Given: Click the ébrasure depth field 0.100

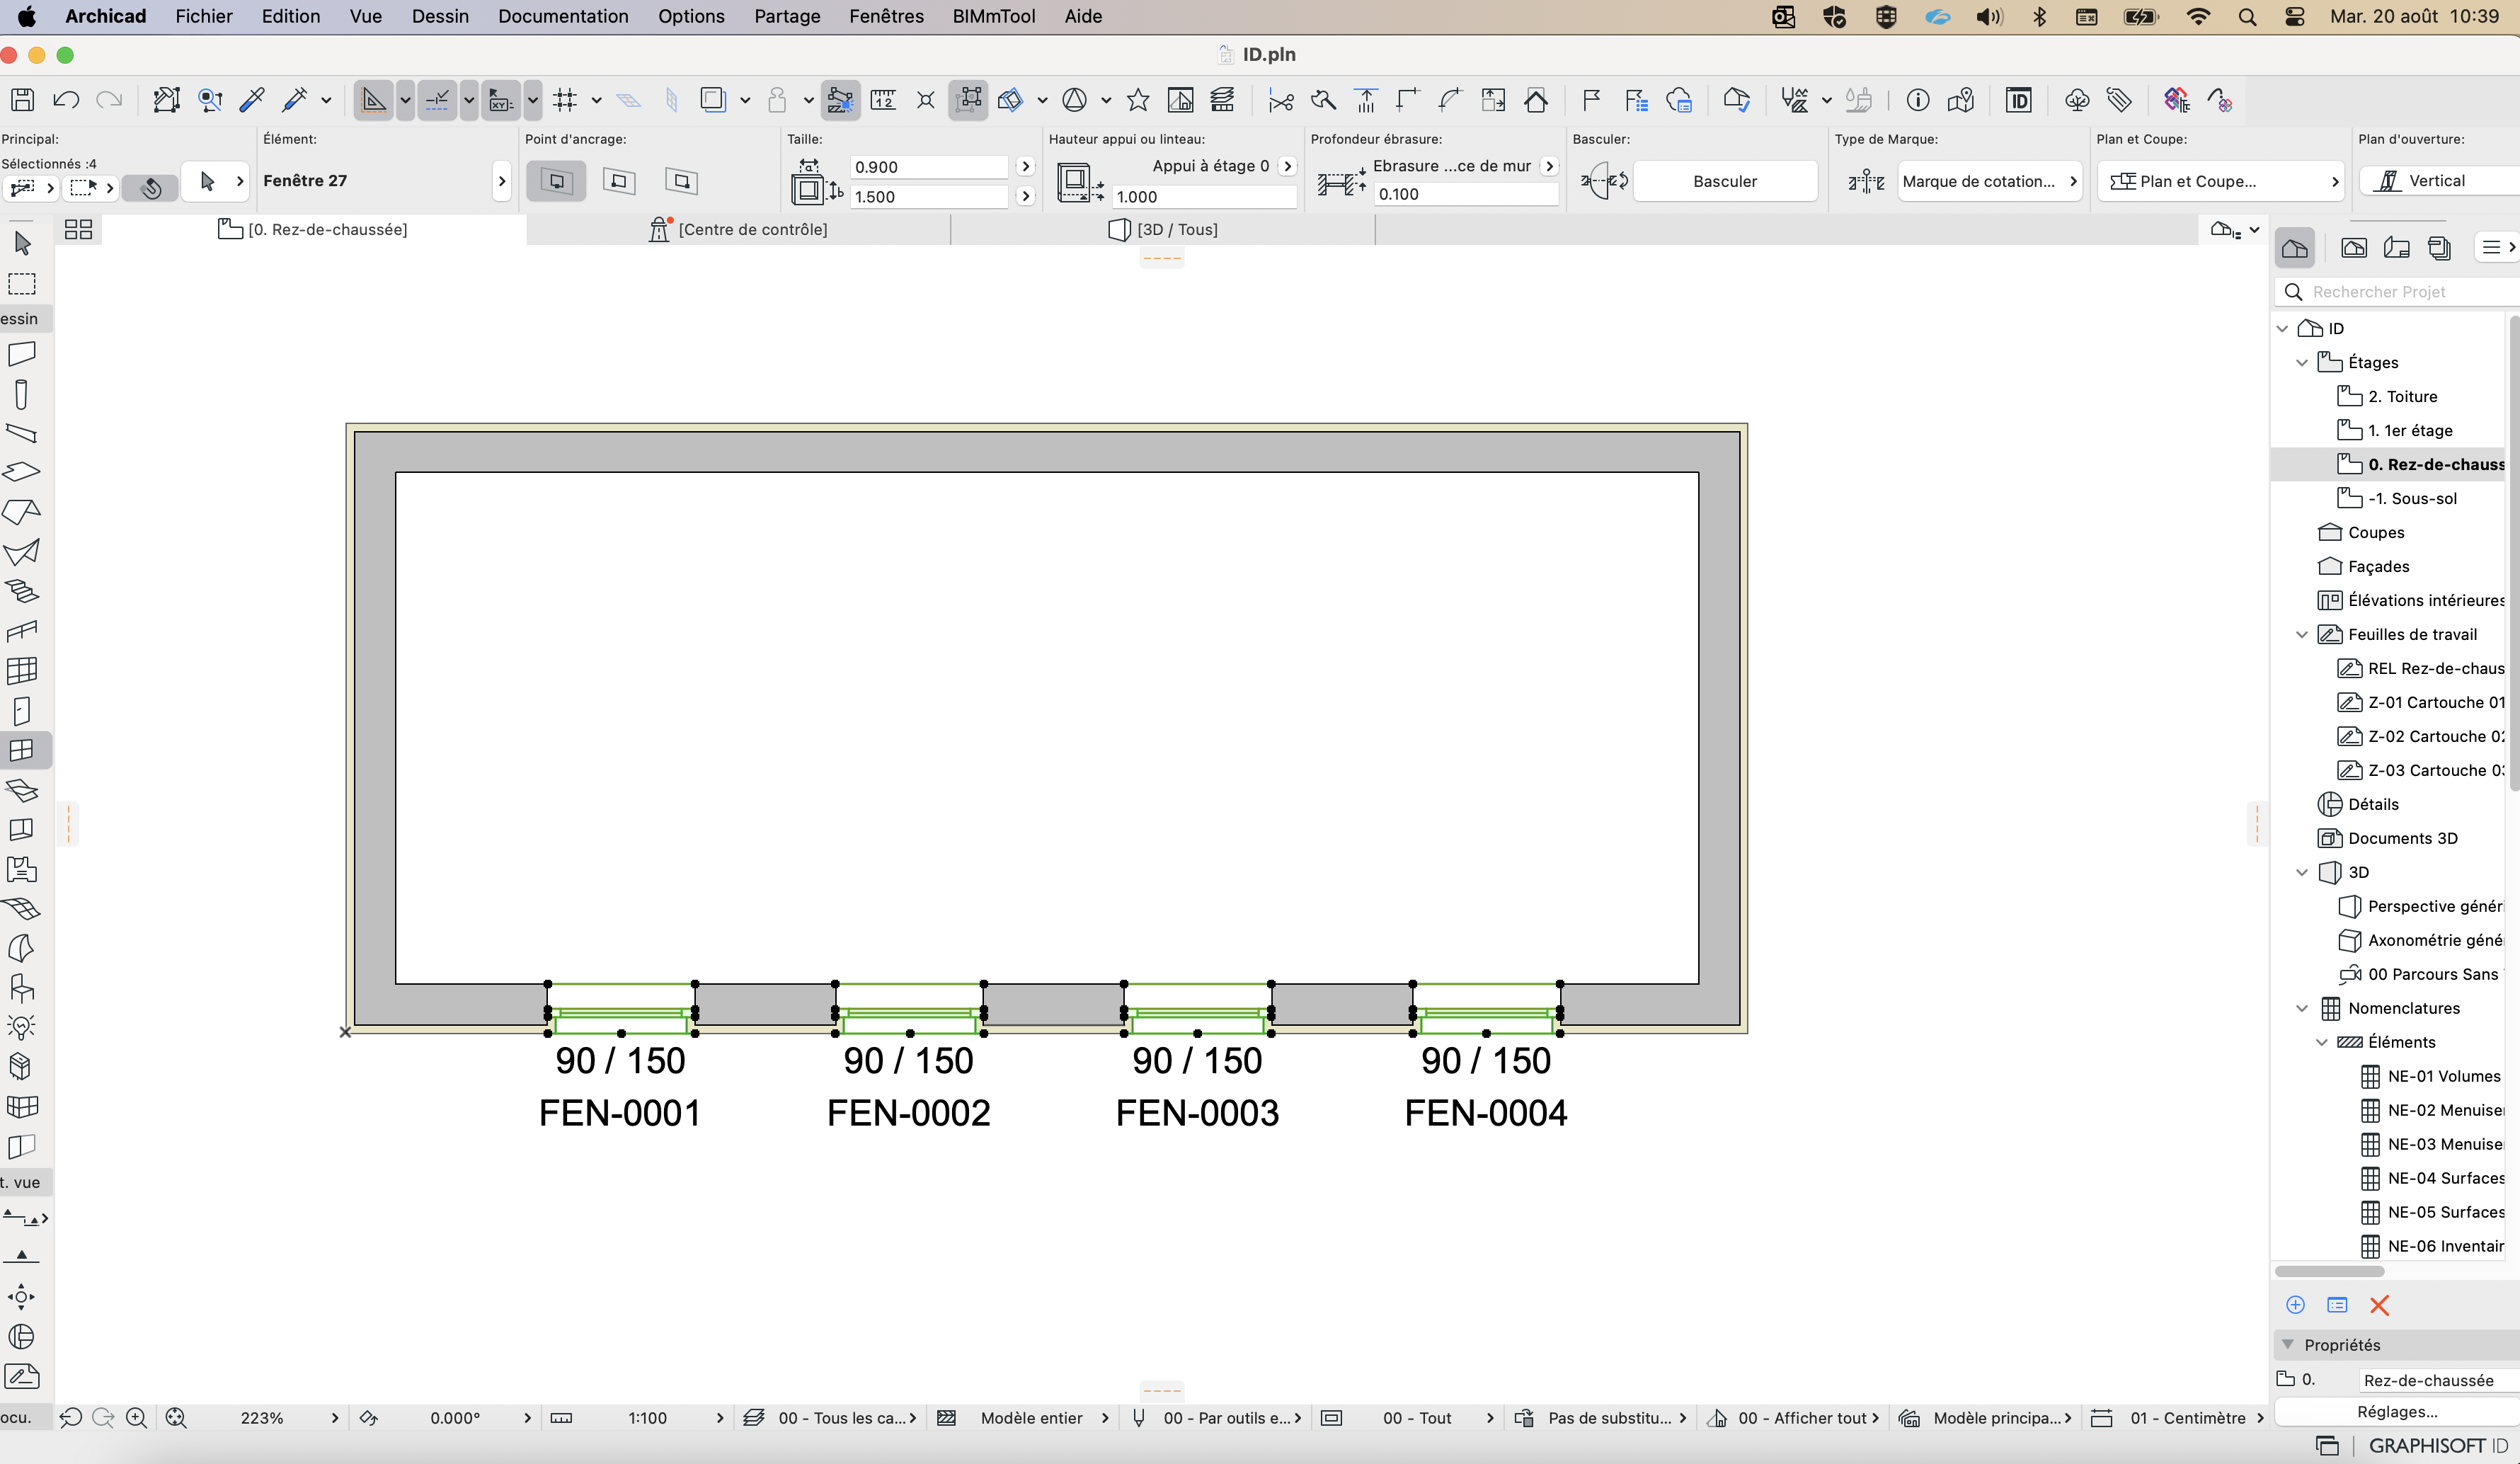Looking at the screenshot, I should 1465,194.
